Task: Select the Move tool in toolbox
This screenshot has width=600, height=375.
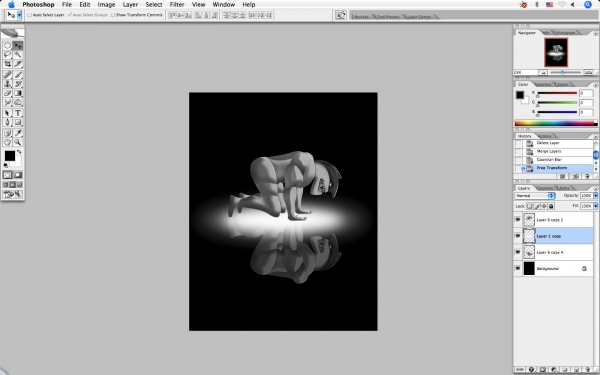Action: (x=18, y=46)
